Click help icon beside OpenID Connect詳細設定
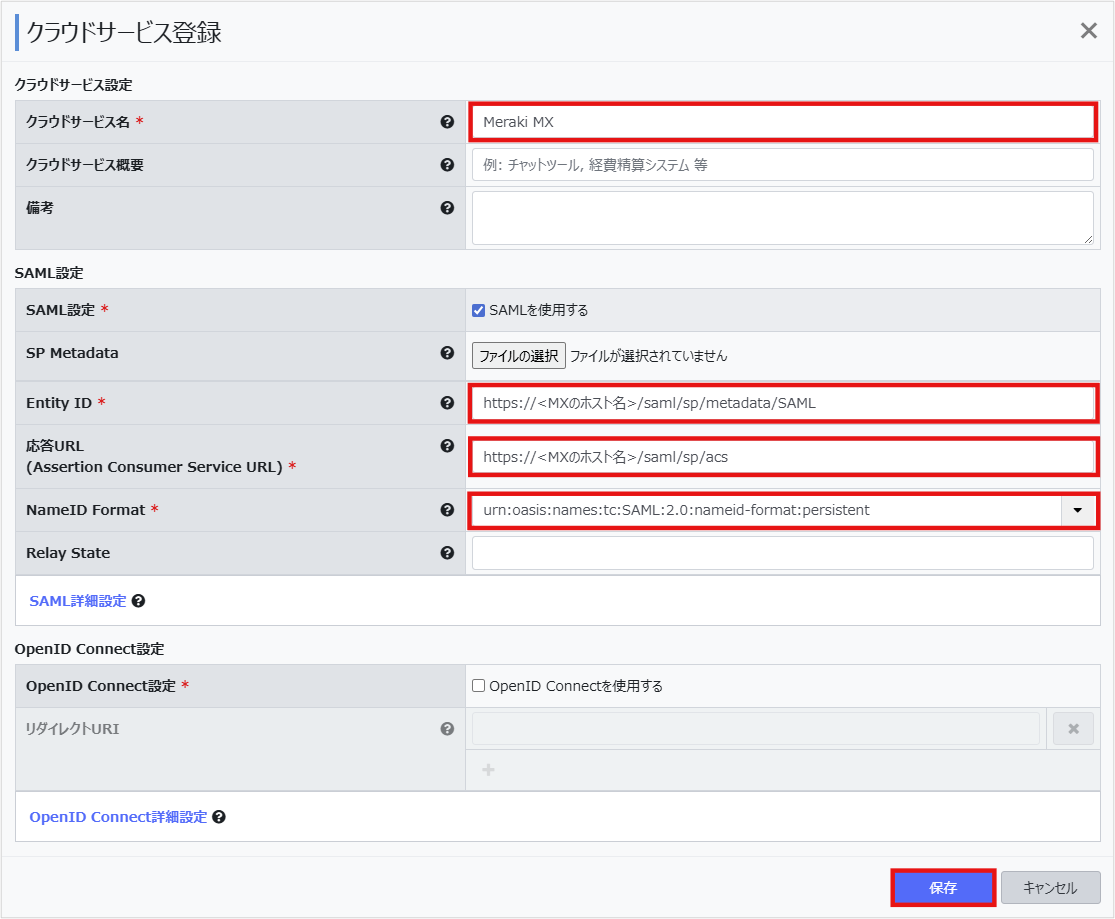This screenshot has width=1115, height=919. [219, 817]
